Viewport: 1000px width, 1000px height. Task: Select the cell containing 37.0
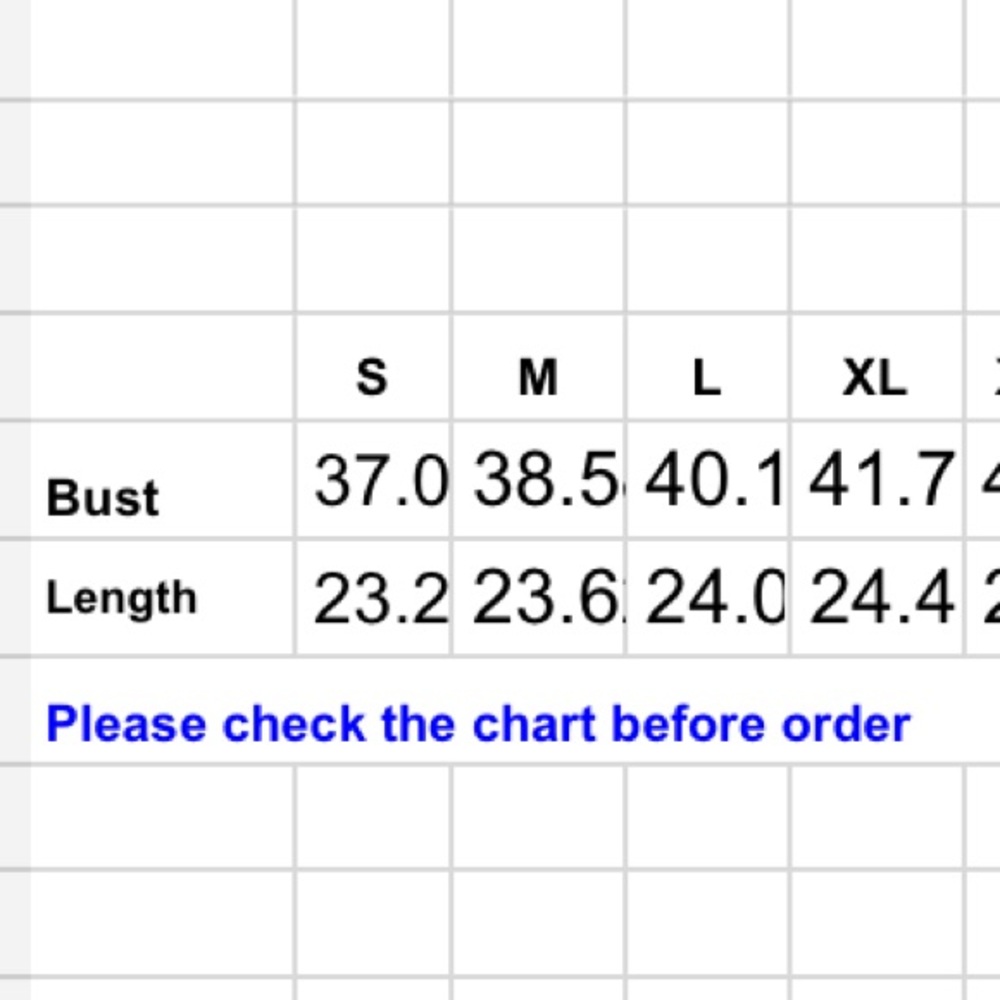(373, 480)
